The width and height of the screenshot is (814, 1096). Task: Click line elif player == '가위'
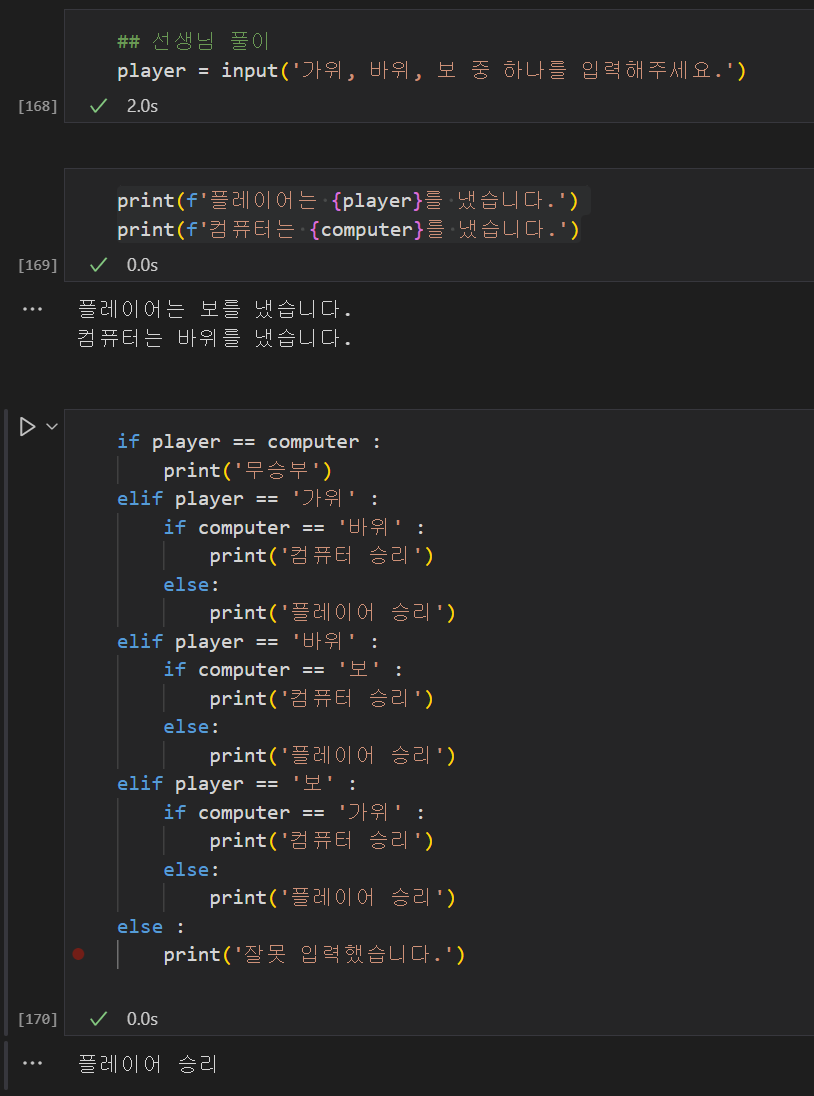[247, 499]
